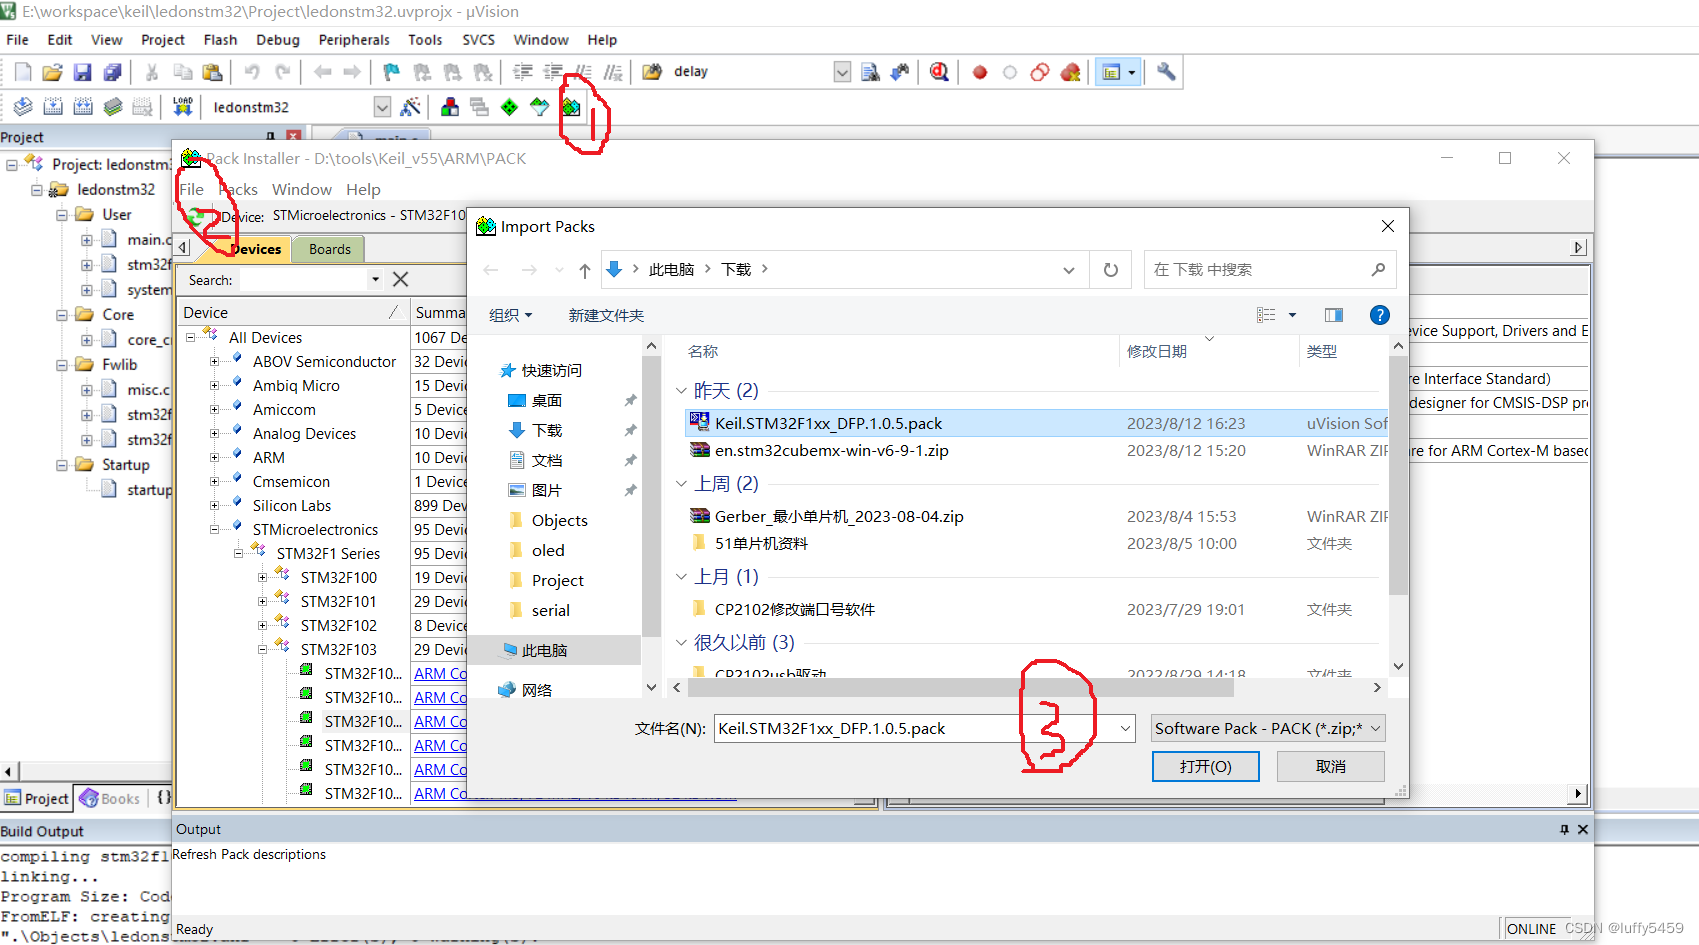Indent selected lines using toolbar icon

[x=523, y=72]
